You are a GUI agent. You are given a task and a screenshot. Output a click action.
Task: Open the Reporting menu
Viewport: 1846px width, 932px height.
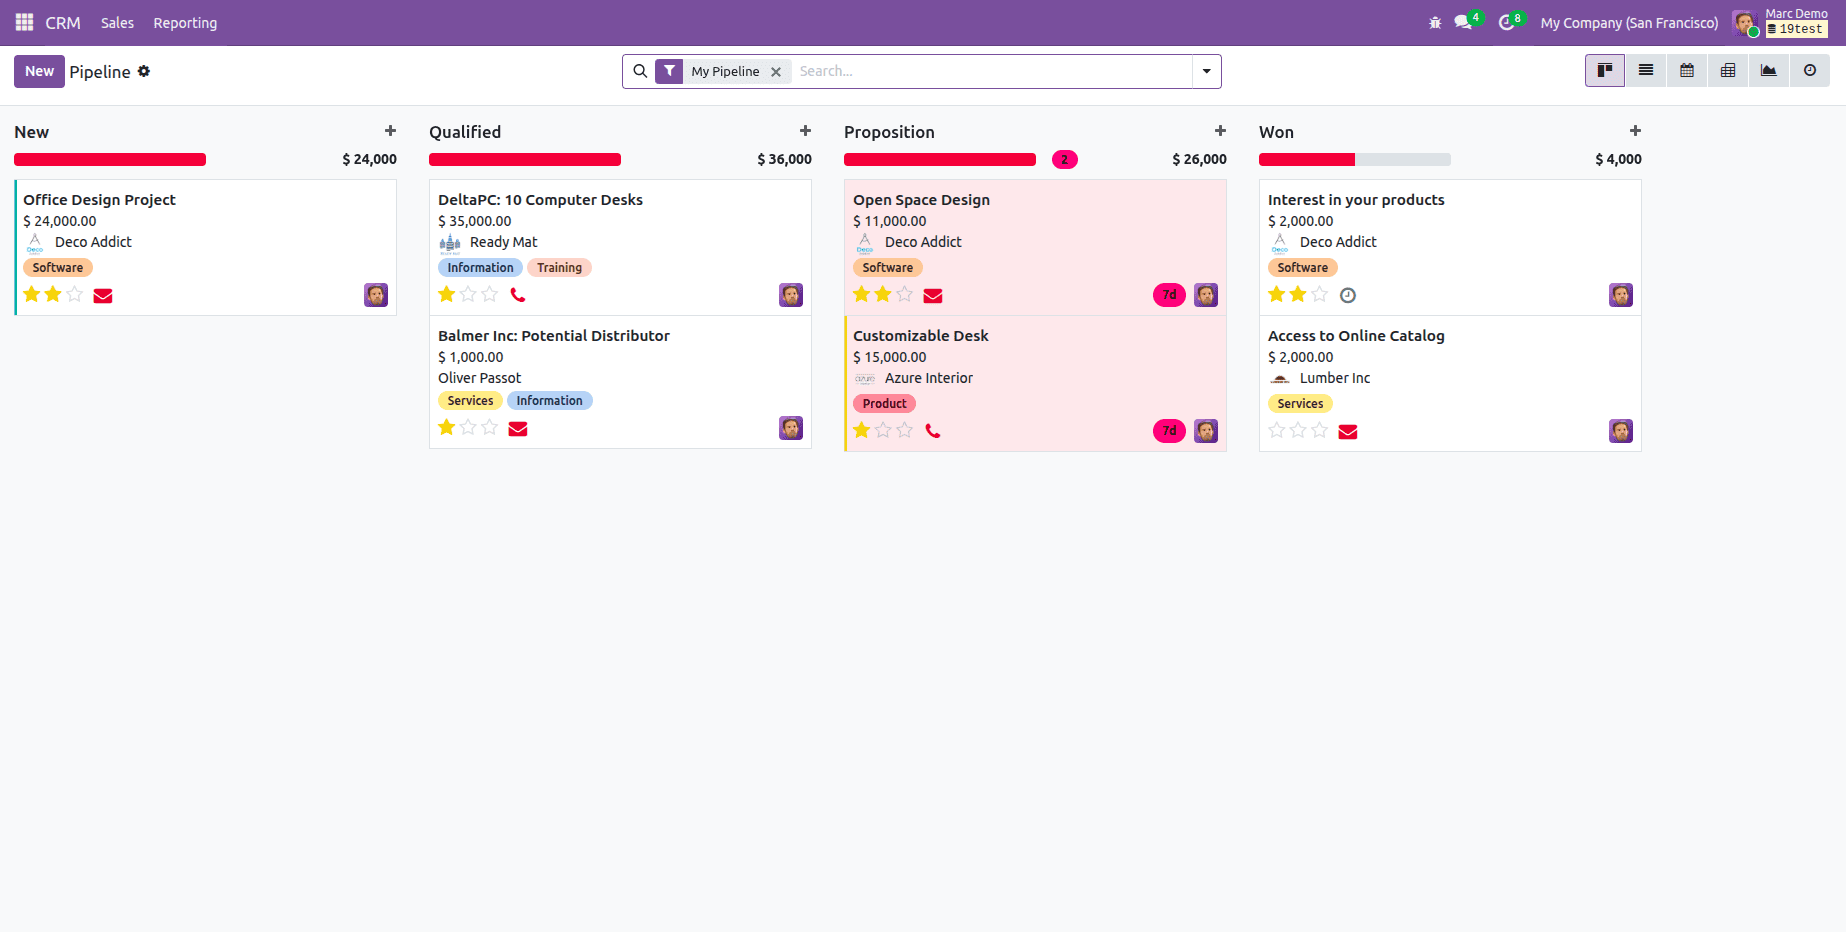pyautogui.click(x=185, y=22)
